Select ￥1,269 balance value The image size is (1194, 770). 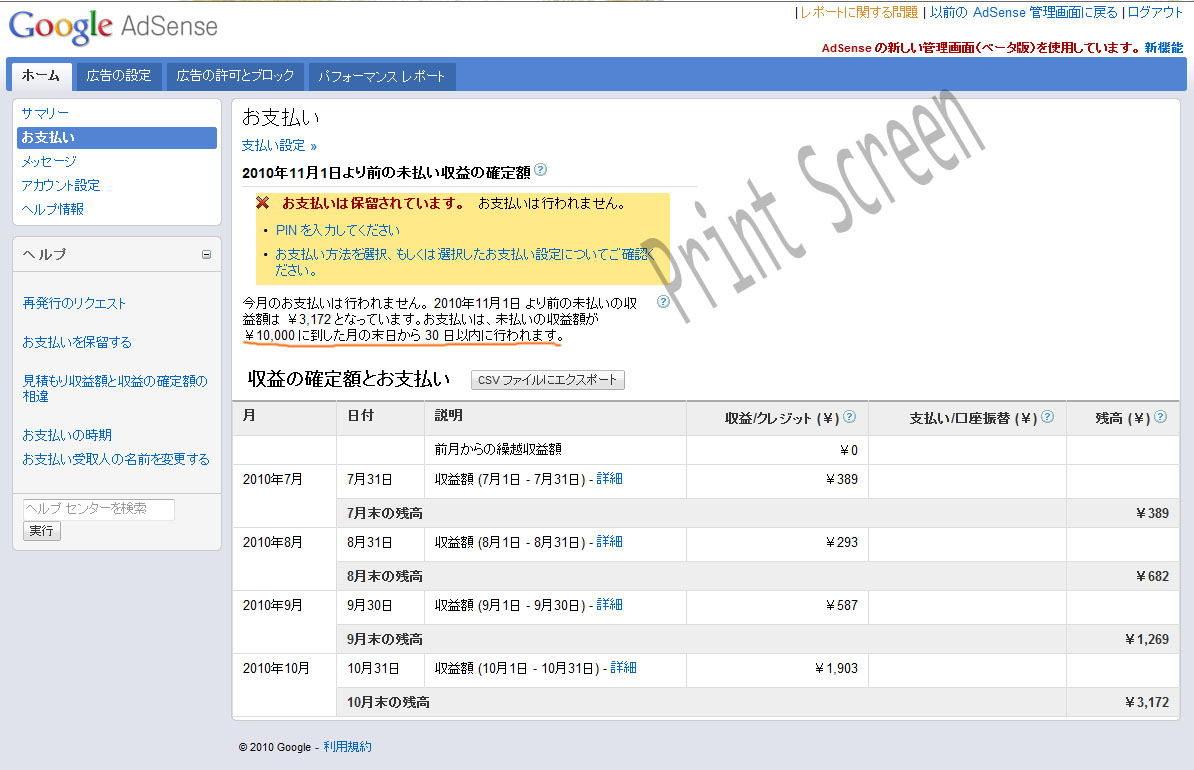1147,640
